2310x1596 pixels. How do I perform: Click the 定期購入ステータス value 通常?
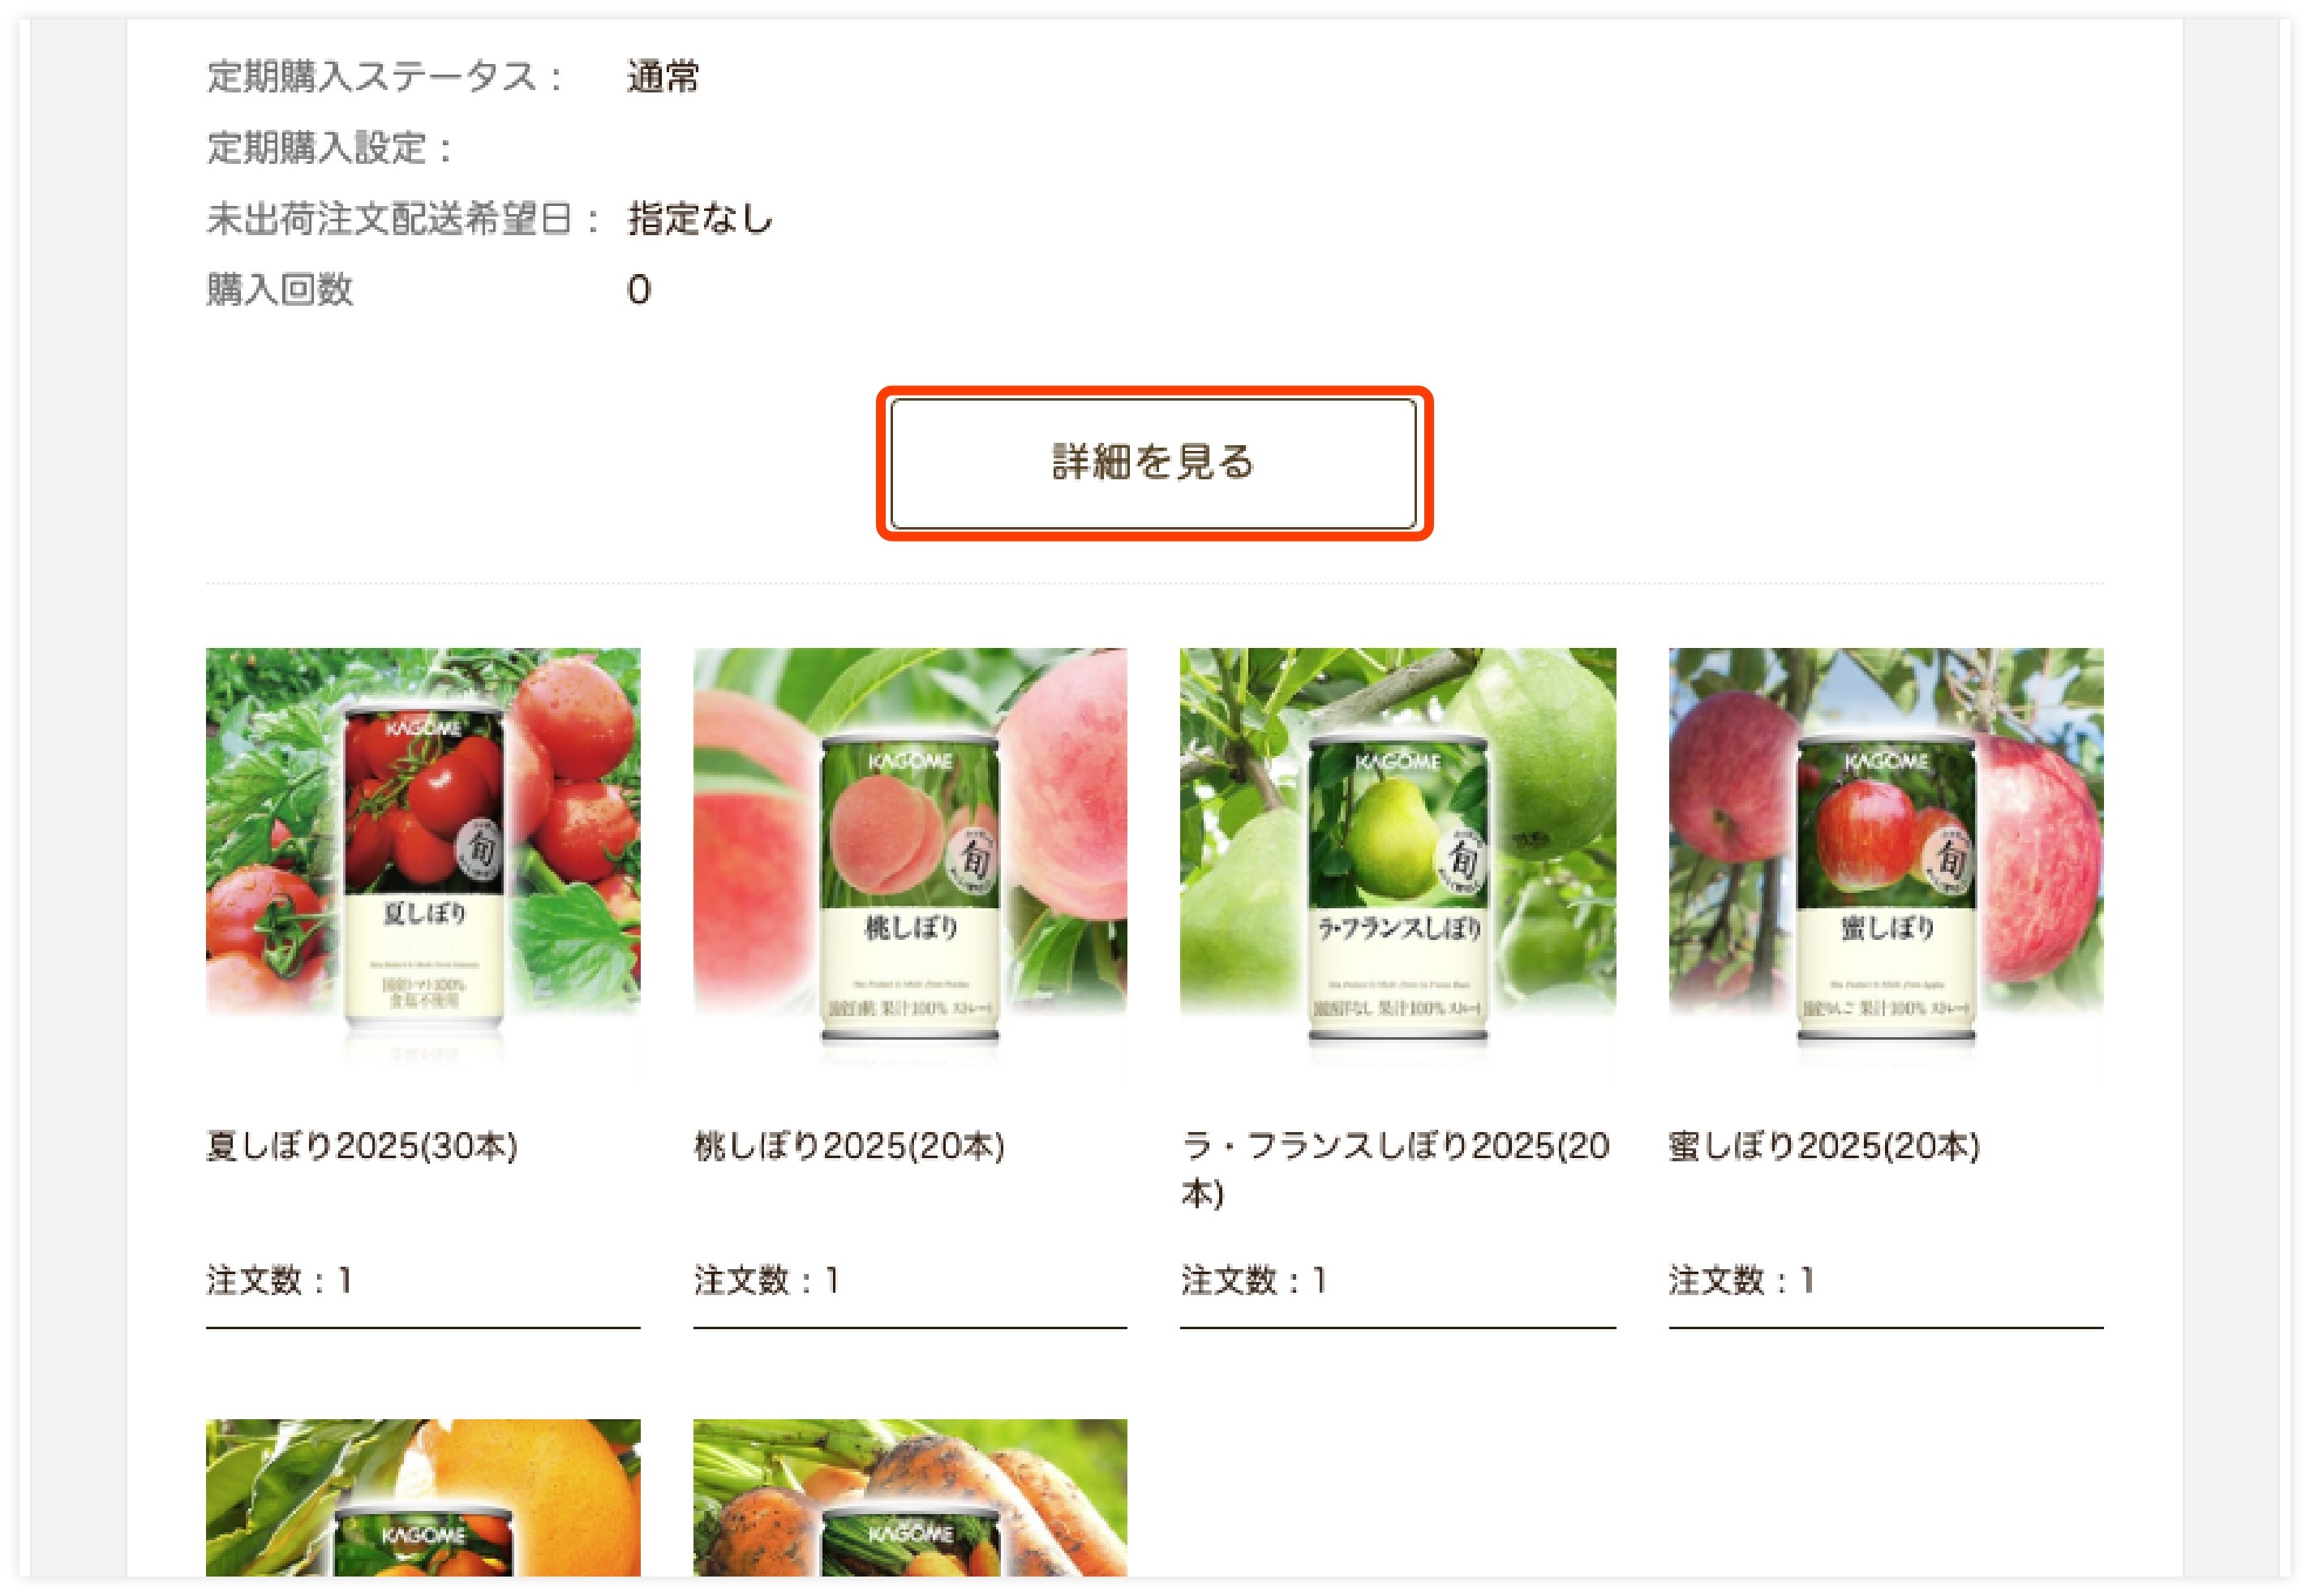(x=663, y=77)
